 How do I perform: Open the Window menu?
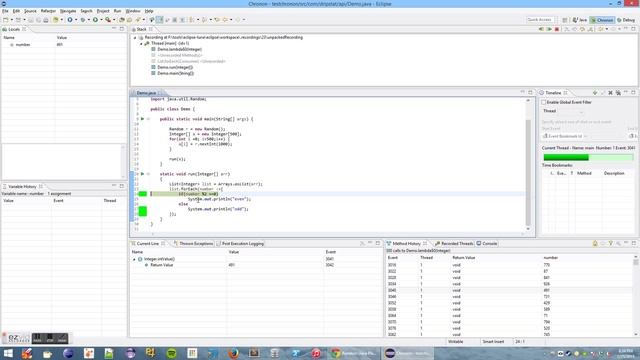click(133, 11)
